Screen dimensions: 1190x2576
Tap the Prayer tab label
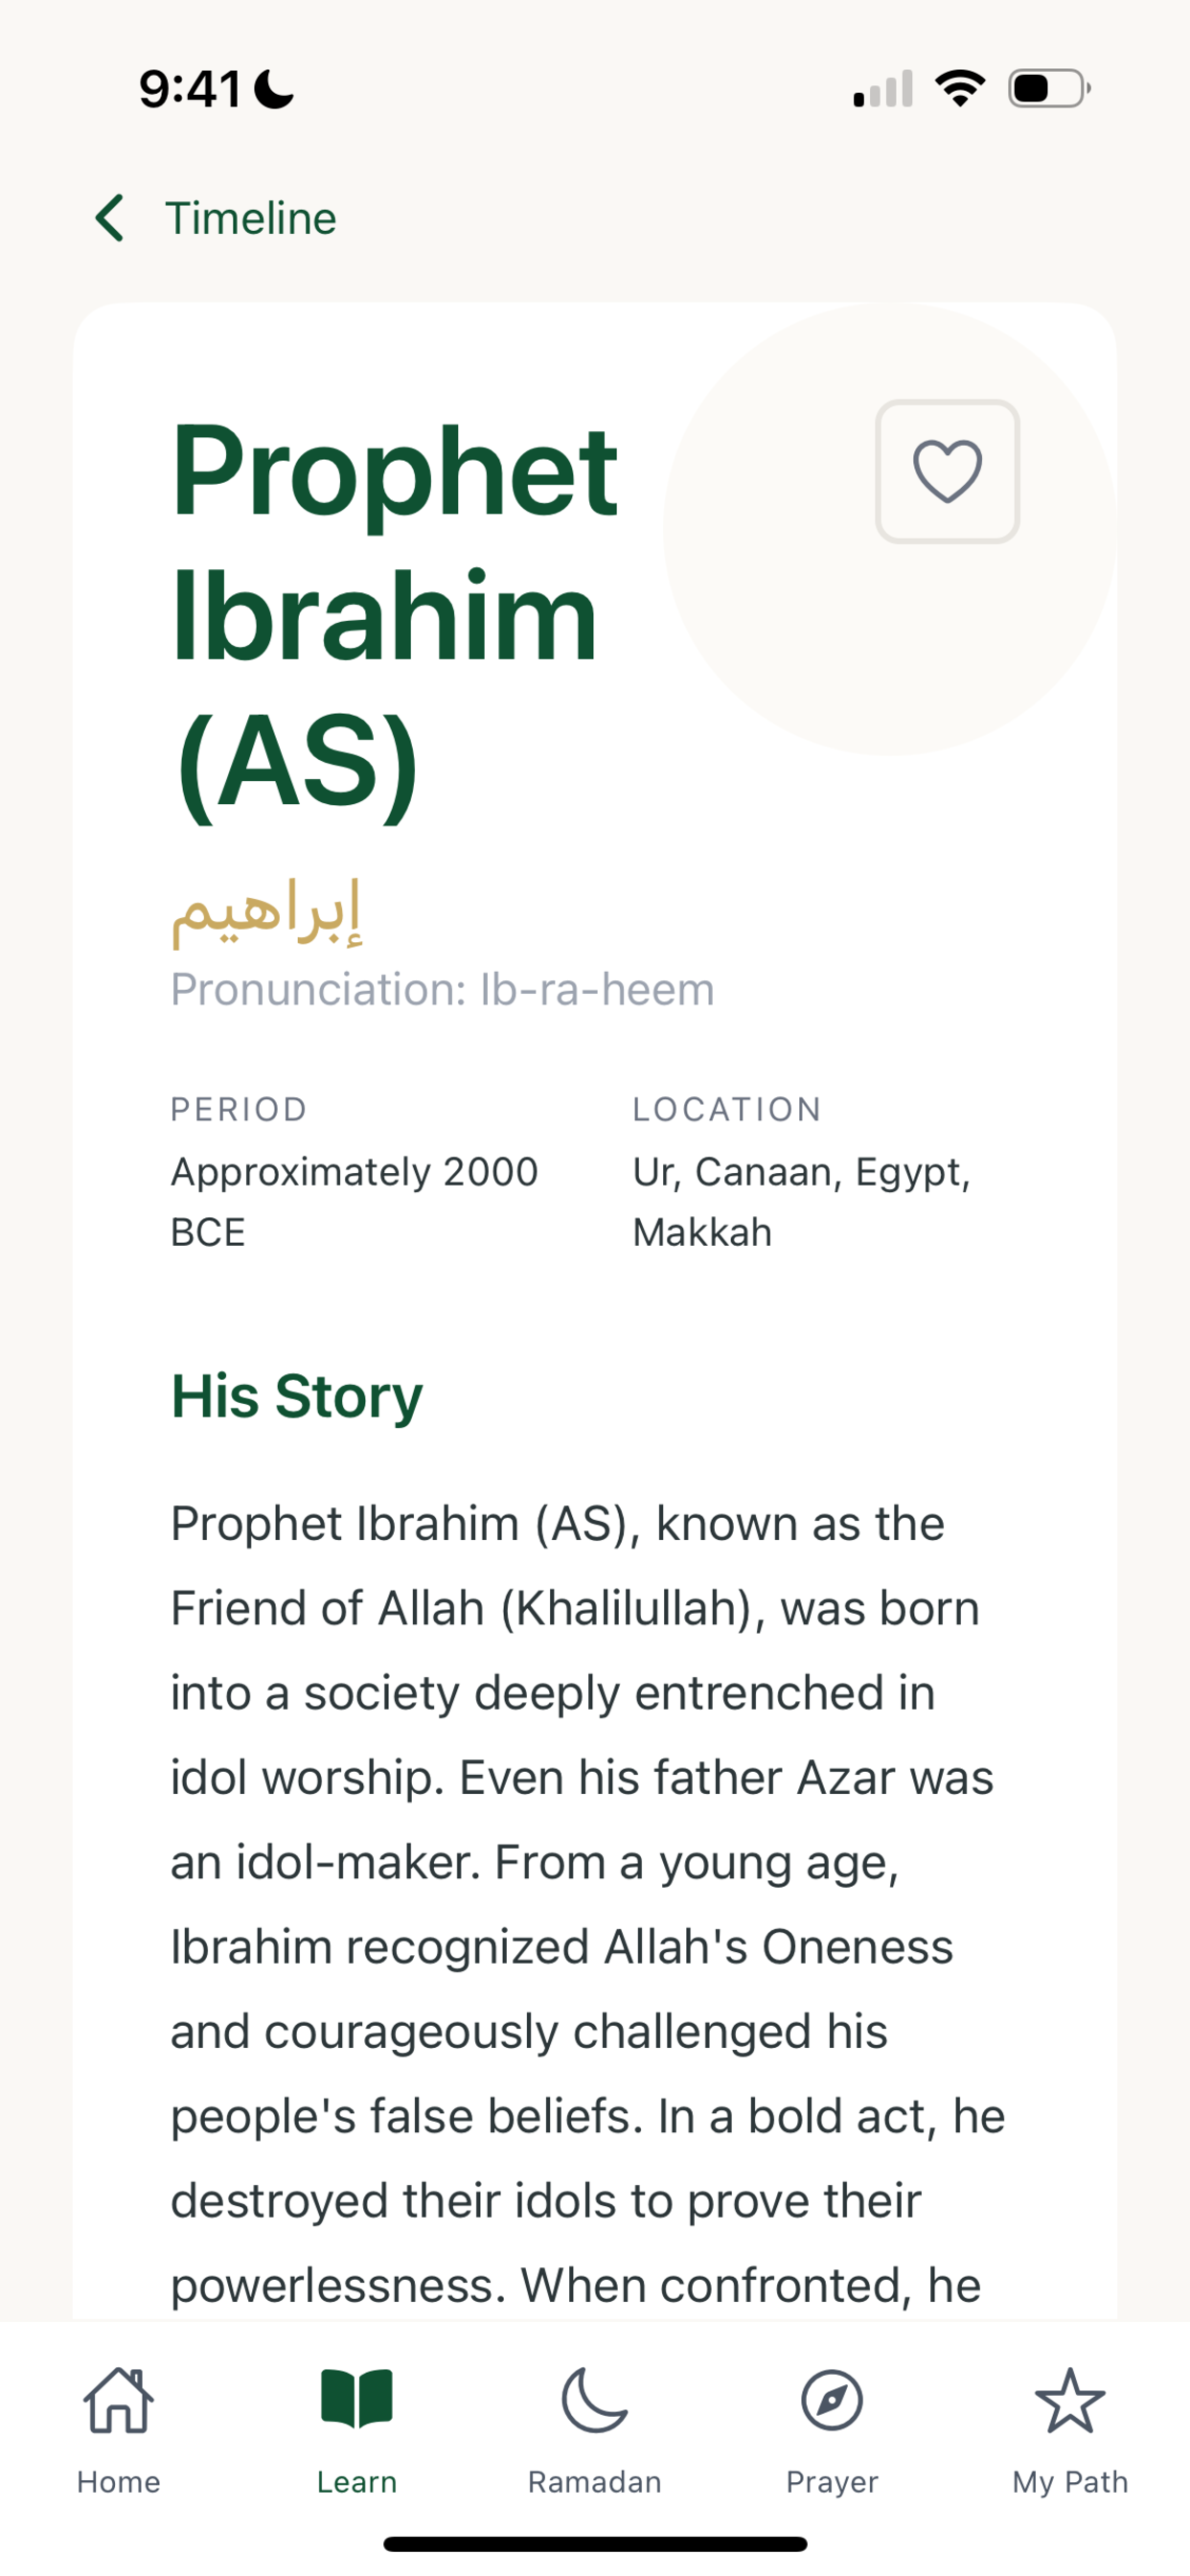coord(832,2482)
